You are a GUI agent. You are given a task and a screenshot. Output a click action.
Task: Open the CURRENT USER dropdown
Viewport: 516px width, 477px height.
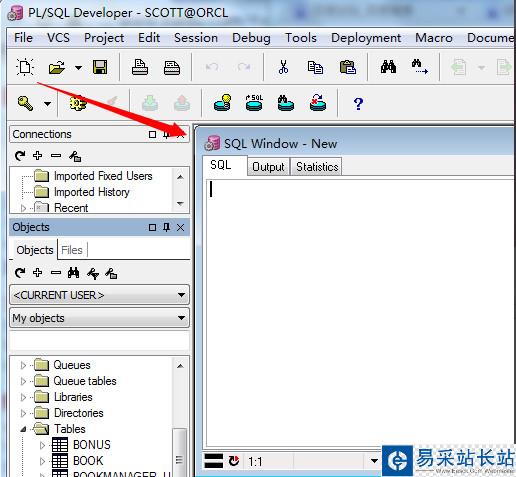[99, 295]
